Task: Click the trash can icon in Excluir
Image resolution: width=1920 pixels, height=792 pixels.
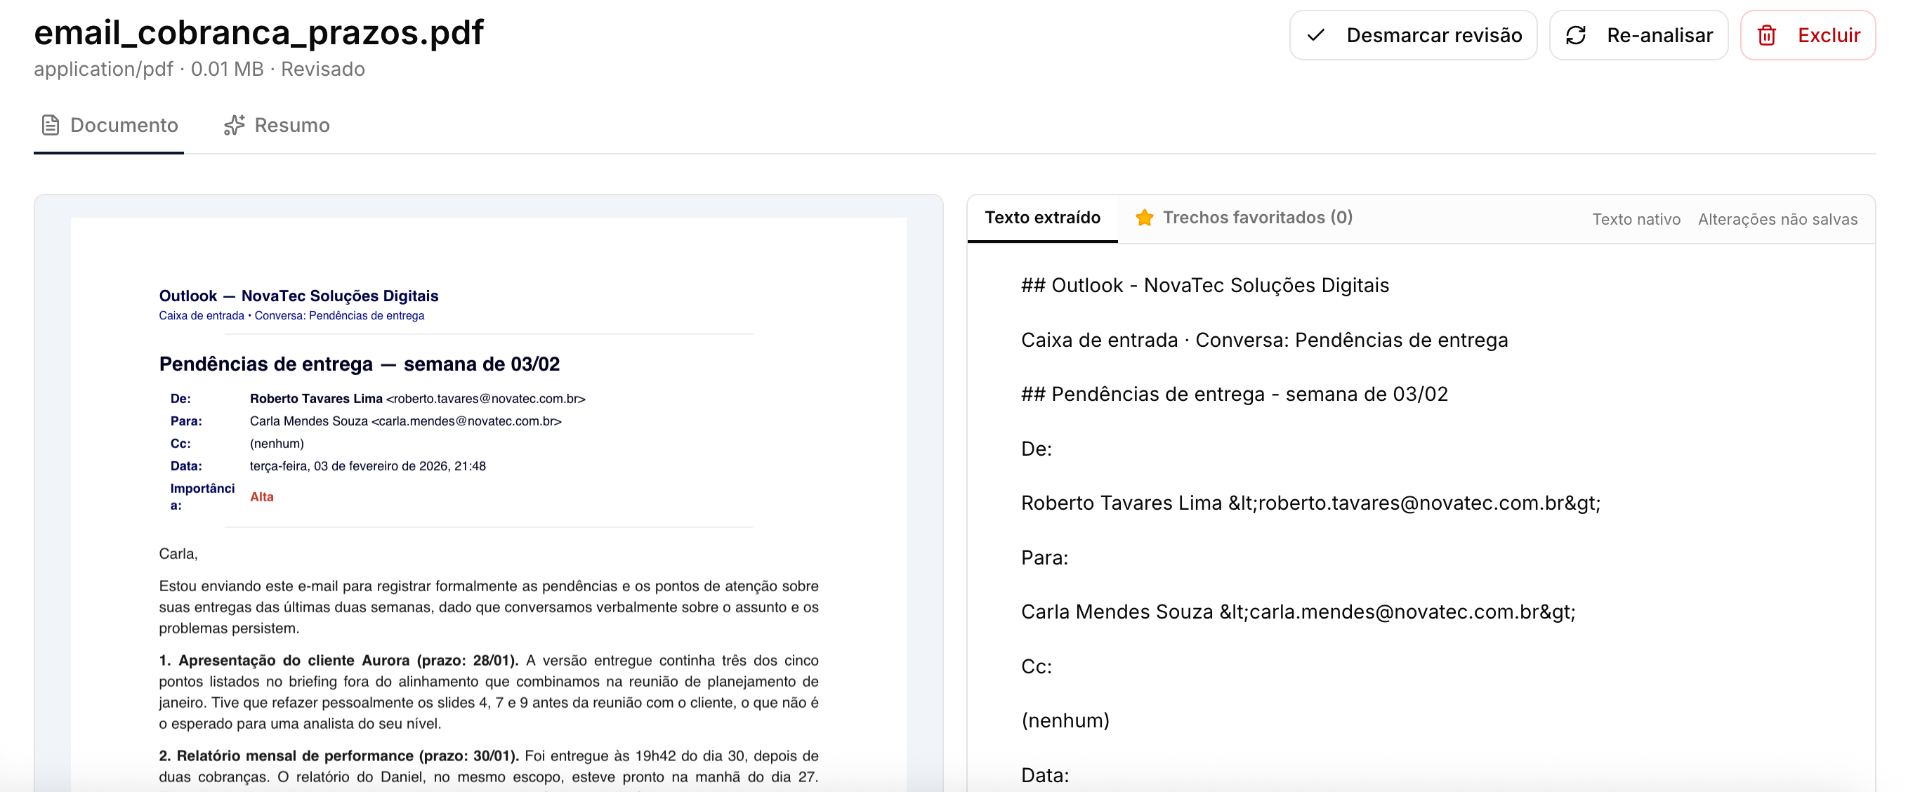Action: [1767, 35]
